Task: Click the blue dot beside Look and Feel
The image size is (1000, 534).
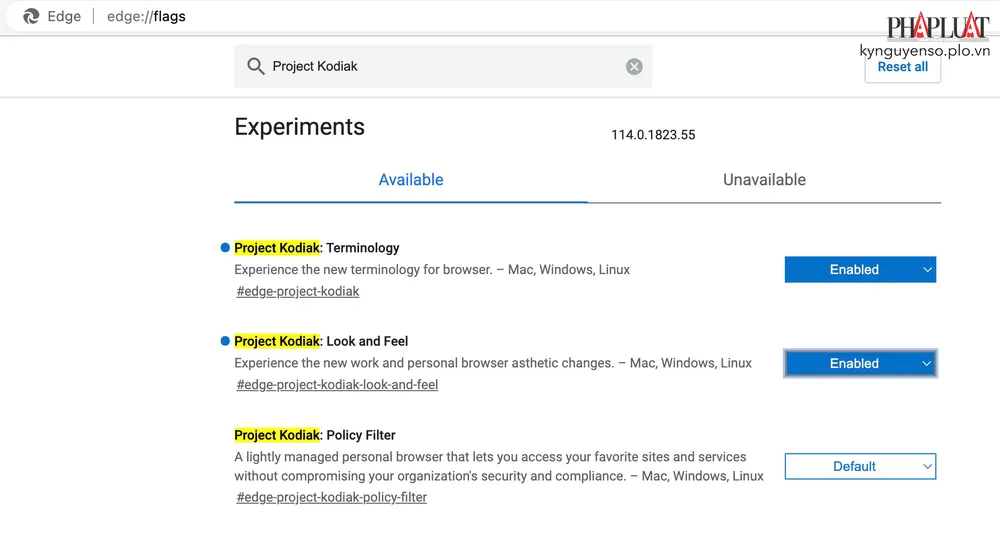Action: [x=225, y=341]
